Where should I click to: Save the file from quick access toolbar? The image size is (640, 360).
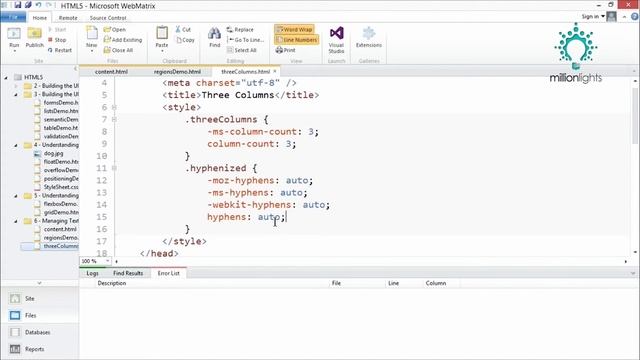[x=18, y=5]
